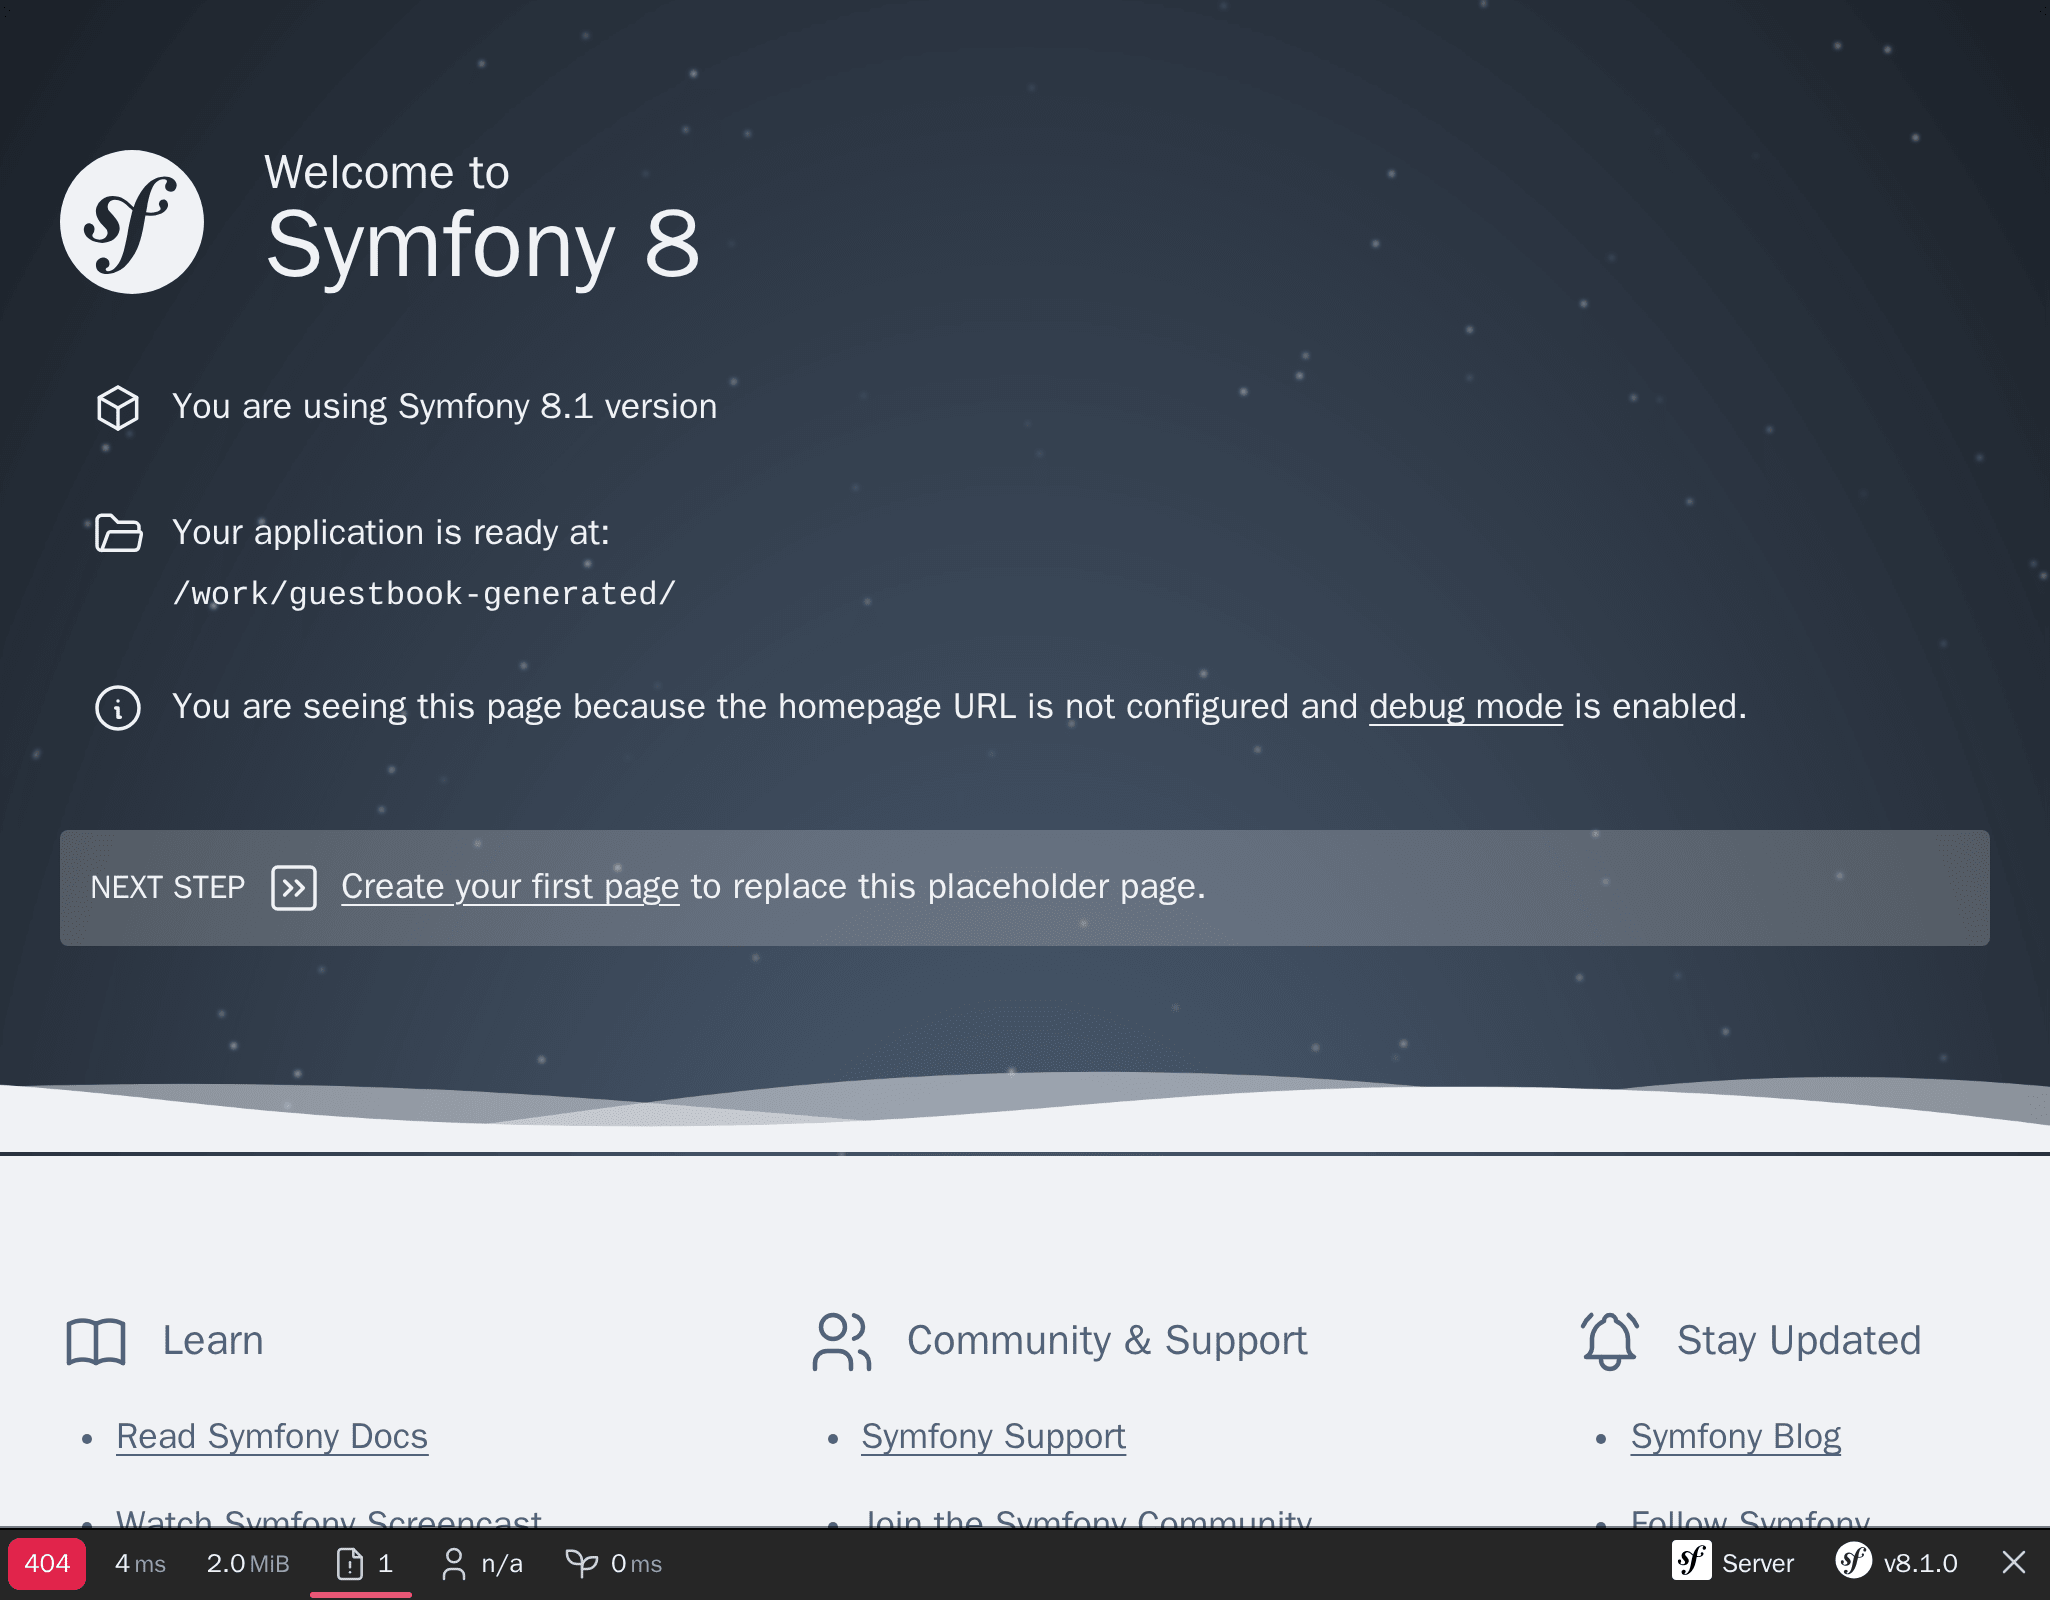Open the Create your first page link
This screenshot has height=1600, width=2050.
(x=510, y=887)
